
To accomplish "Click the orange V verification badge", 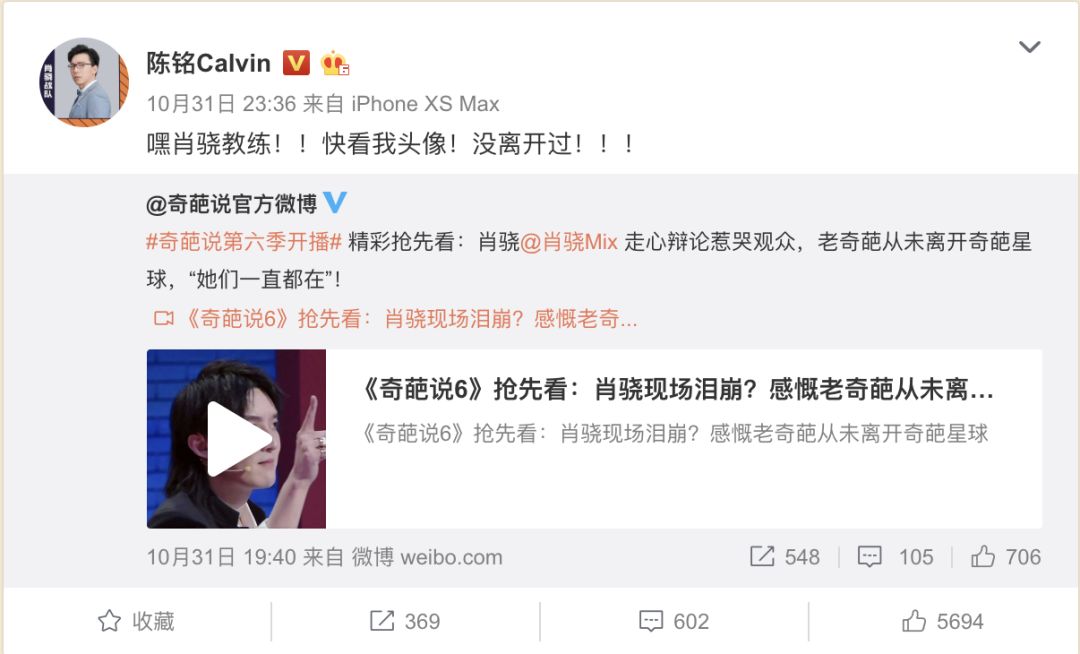I will point(296,63).
